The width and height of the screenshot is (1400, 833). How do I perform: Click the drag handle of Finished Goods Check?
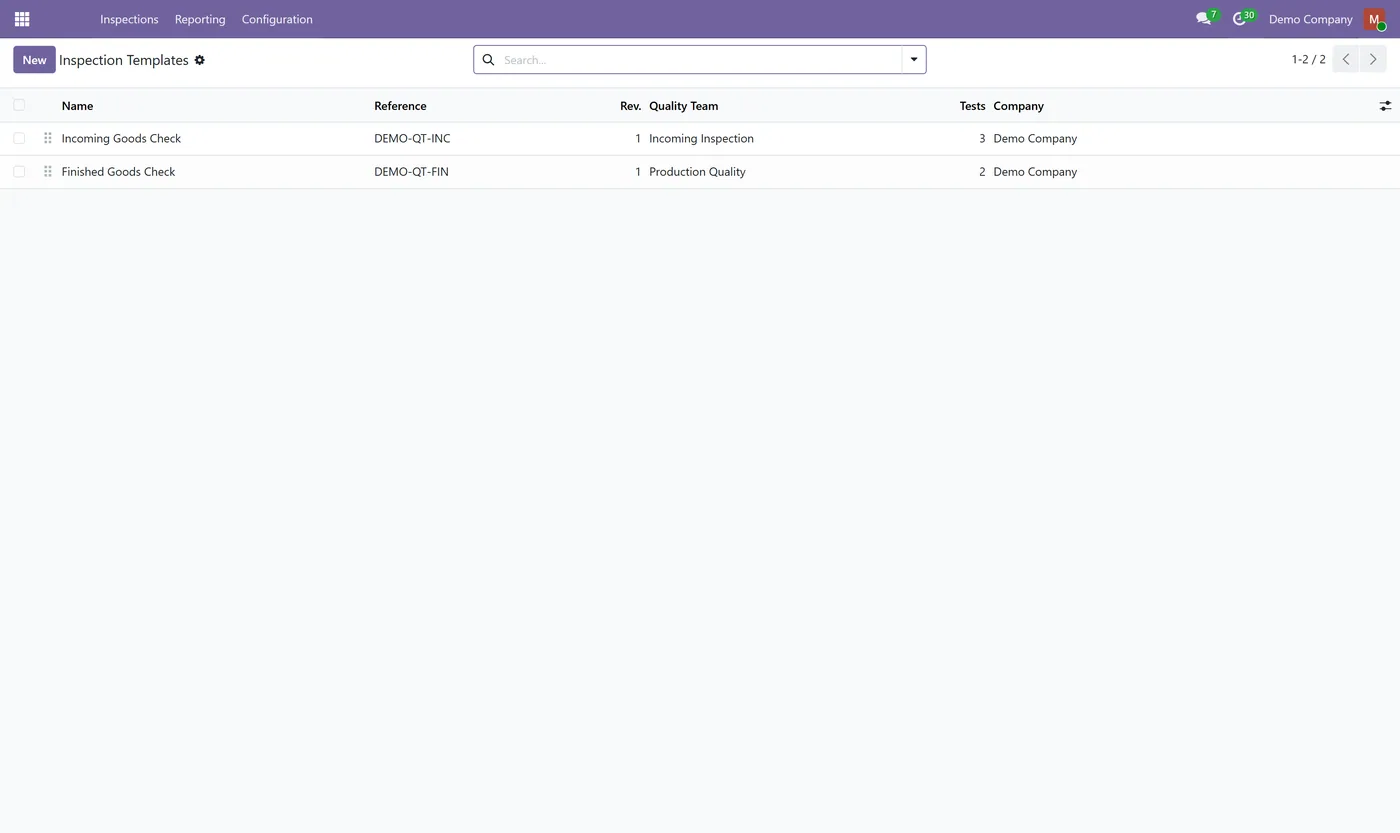click(47, 172)
